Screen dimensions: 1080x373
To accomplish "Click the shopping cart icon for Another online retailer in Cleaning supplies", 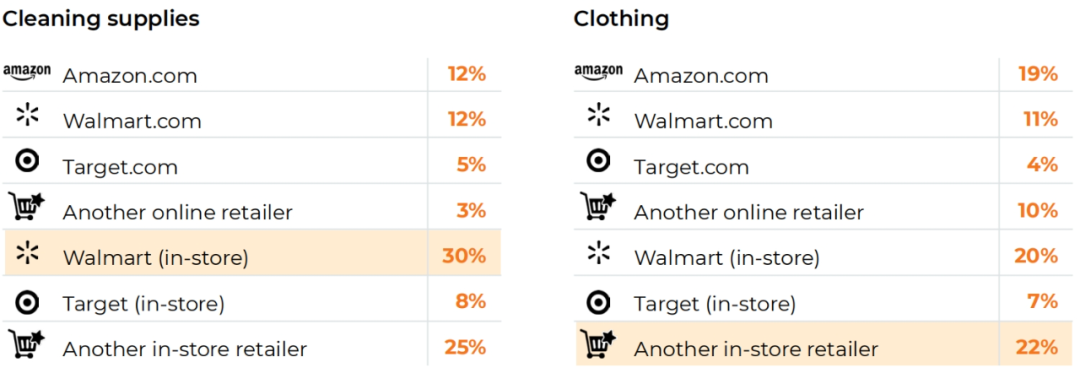I will (26, 206).
